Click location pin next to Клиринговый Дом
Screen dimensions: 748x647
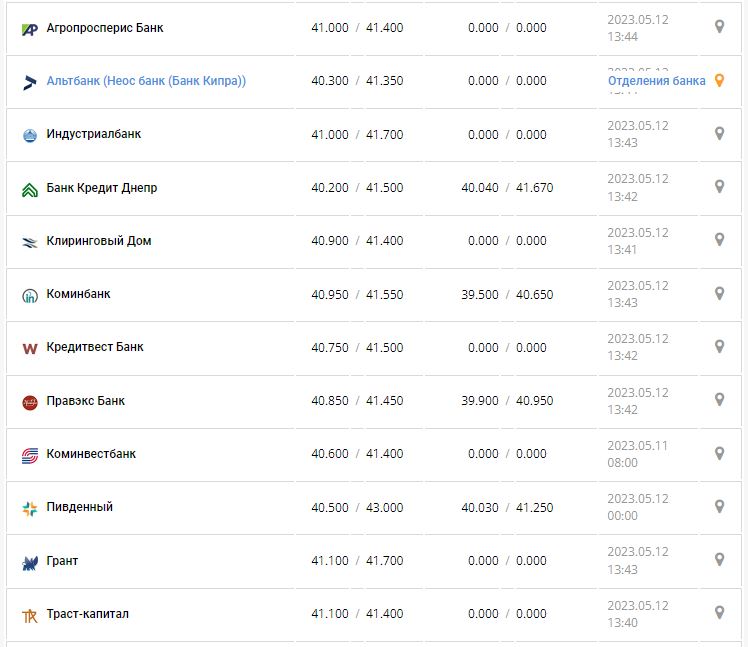point(719,239)
